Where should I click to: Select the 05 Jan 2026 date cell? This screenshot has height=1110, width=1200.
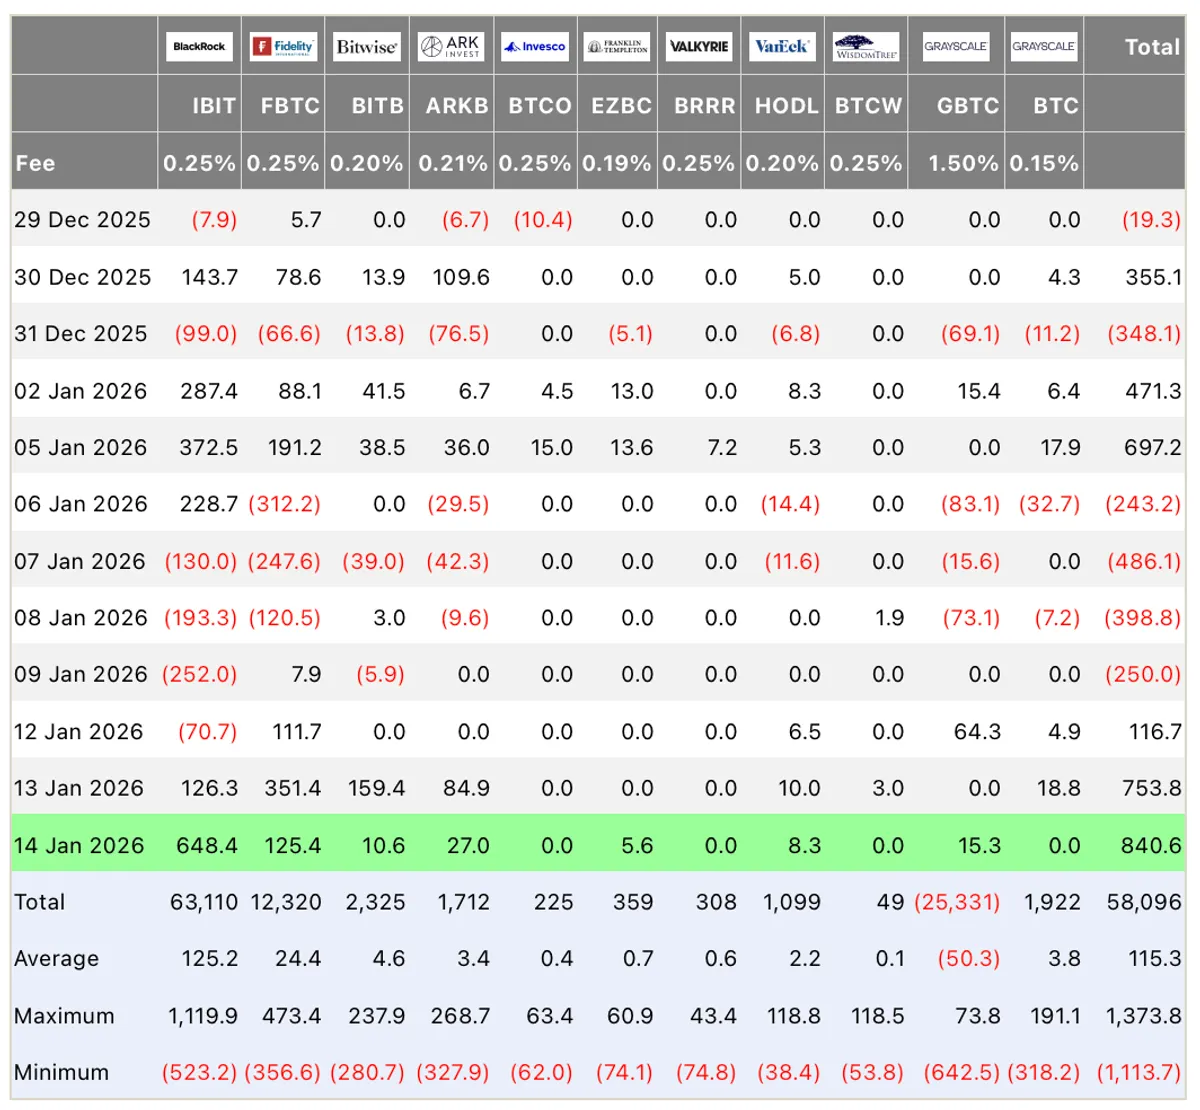click(80, 447)
